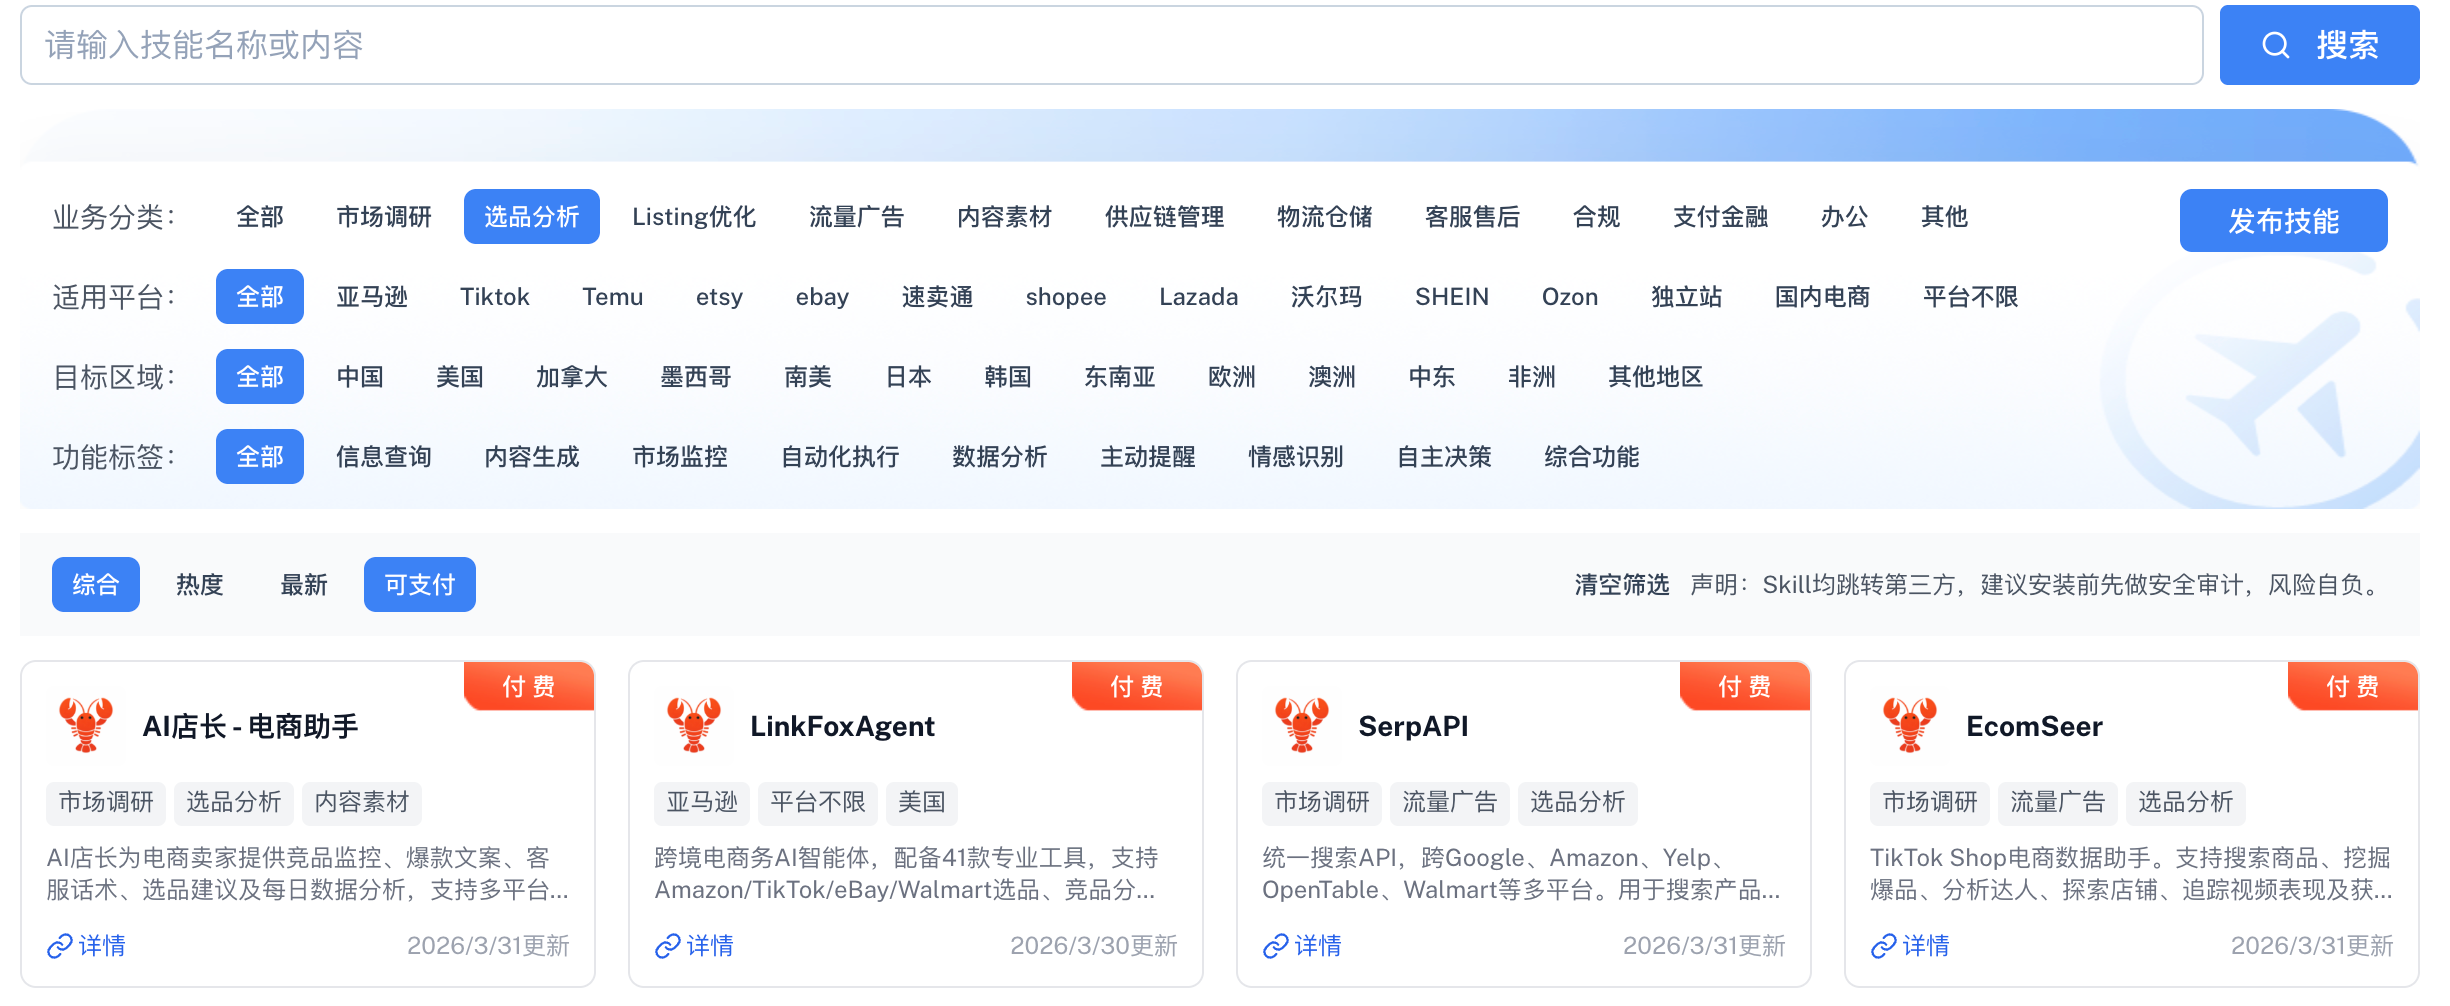This screenshot has height=1006, width=2450.
Task: Click the 发布技能 button
Action: coord(2283,221)
